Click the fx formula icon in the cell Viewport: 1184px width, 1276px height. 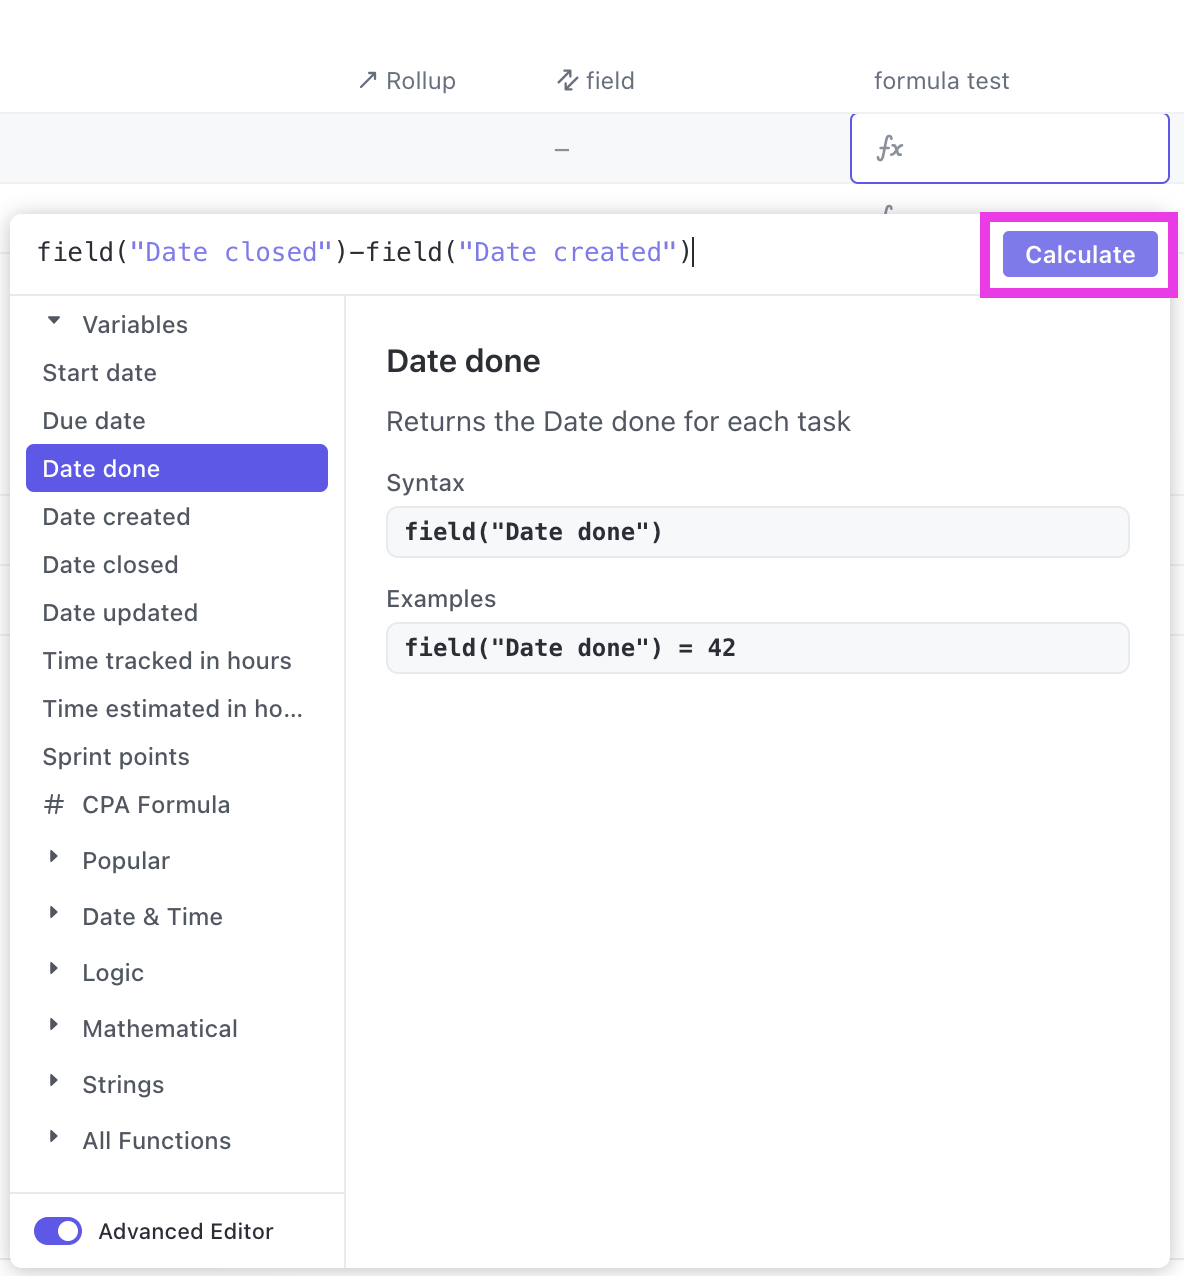pos(889,148)
